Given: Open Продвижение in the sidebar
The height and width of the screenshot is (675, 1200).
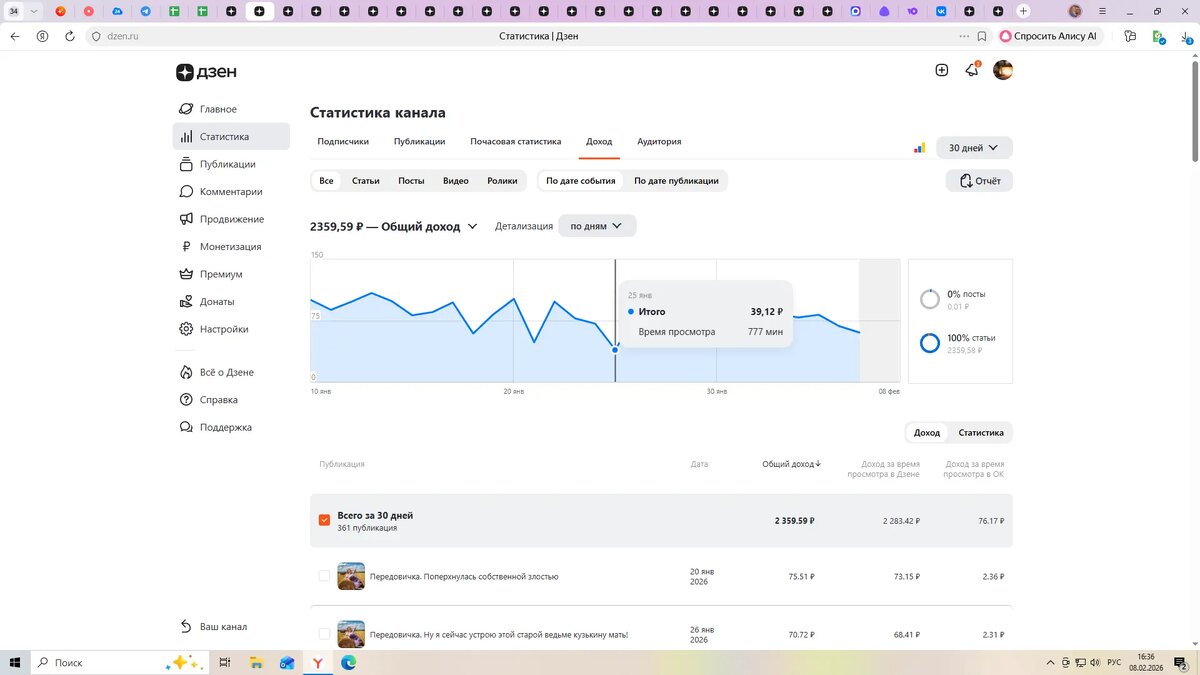Looking at the screenshot, I should [x=231, y=219].
